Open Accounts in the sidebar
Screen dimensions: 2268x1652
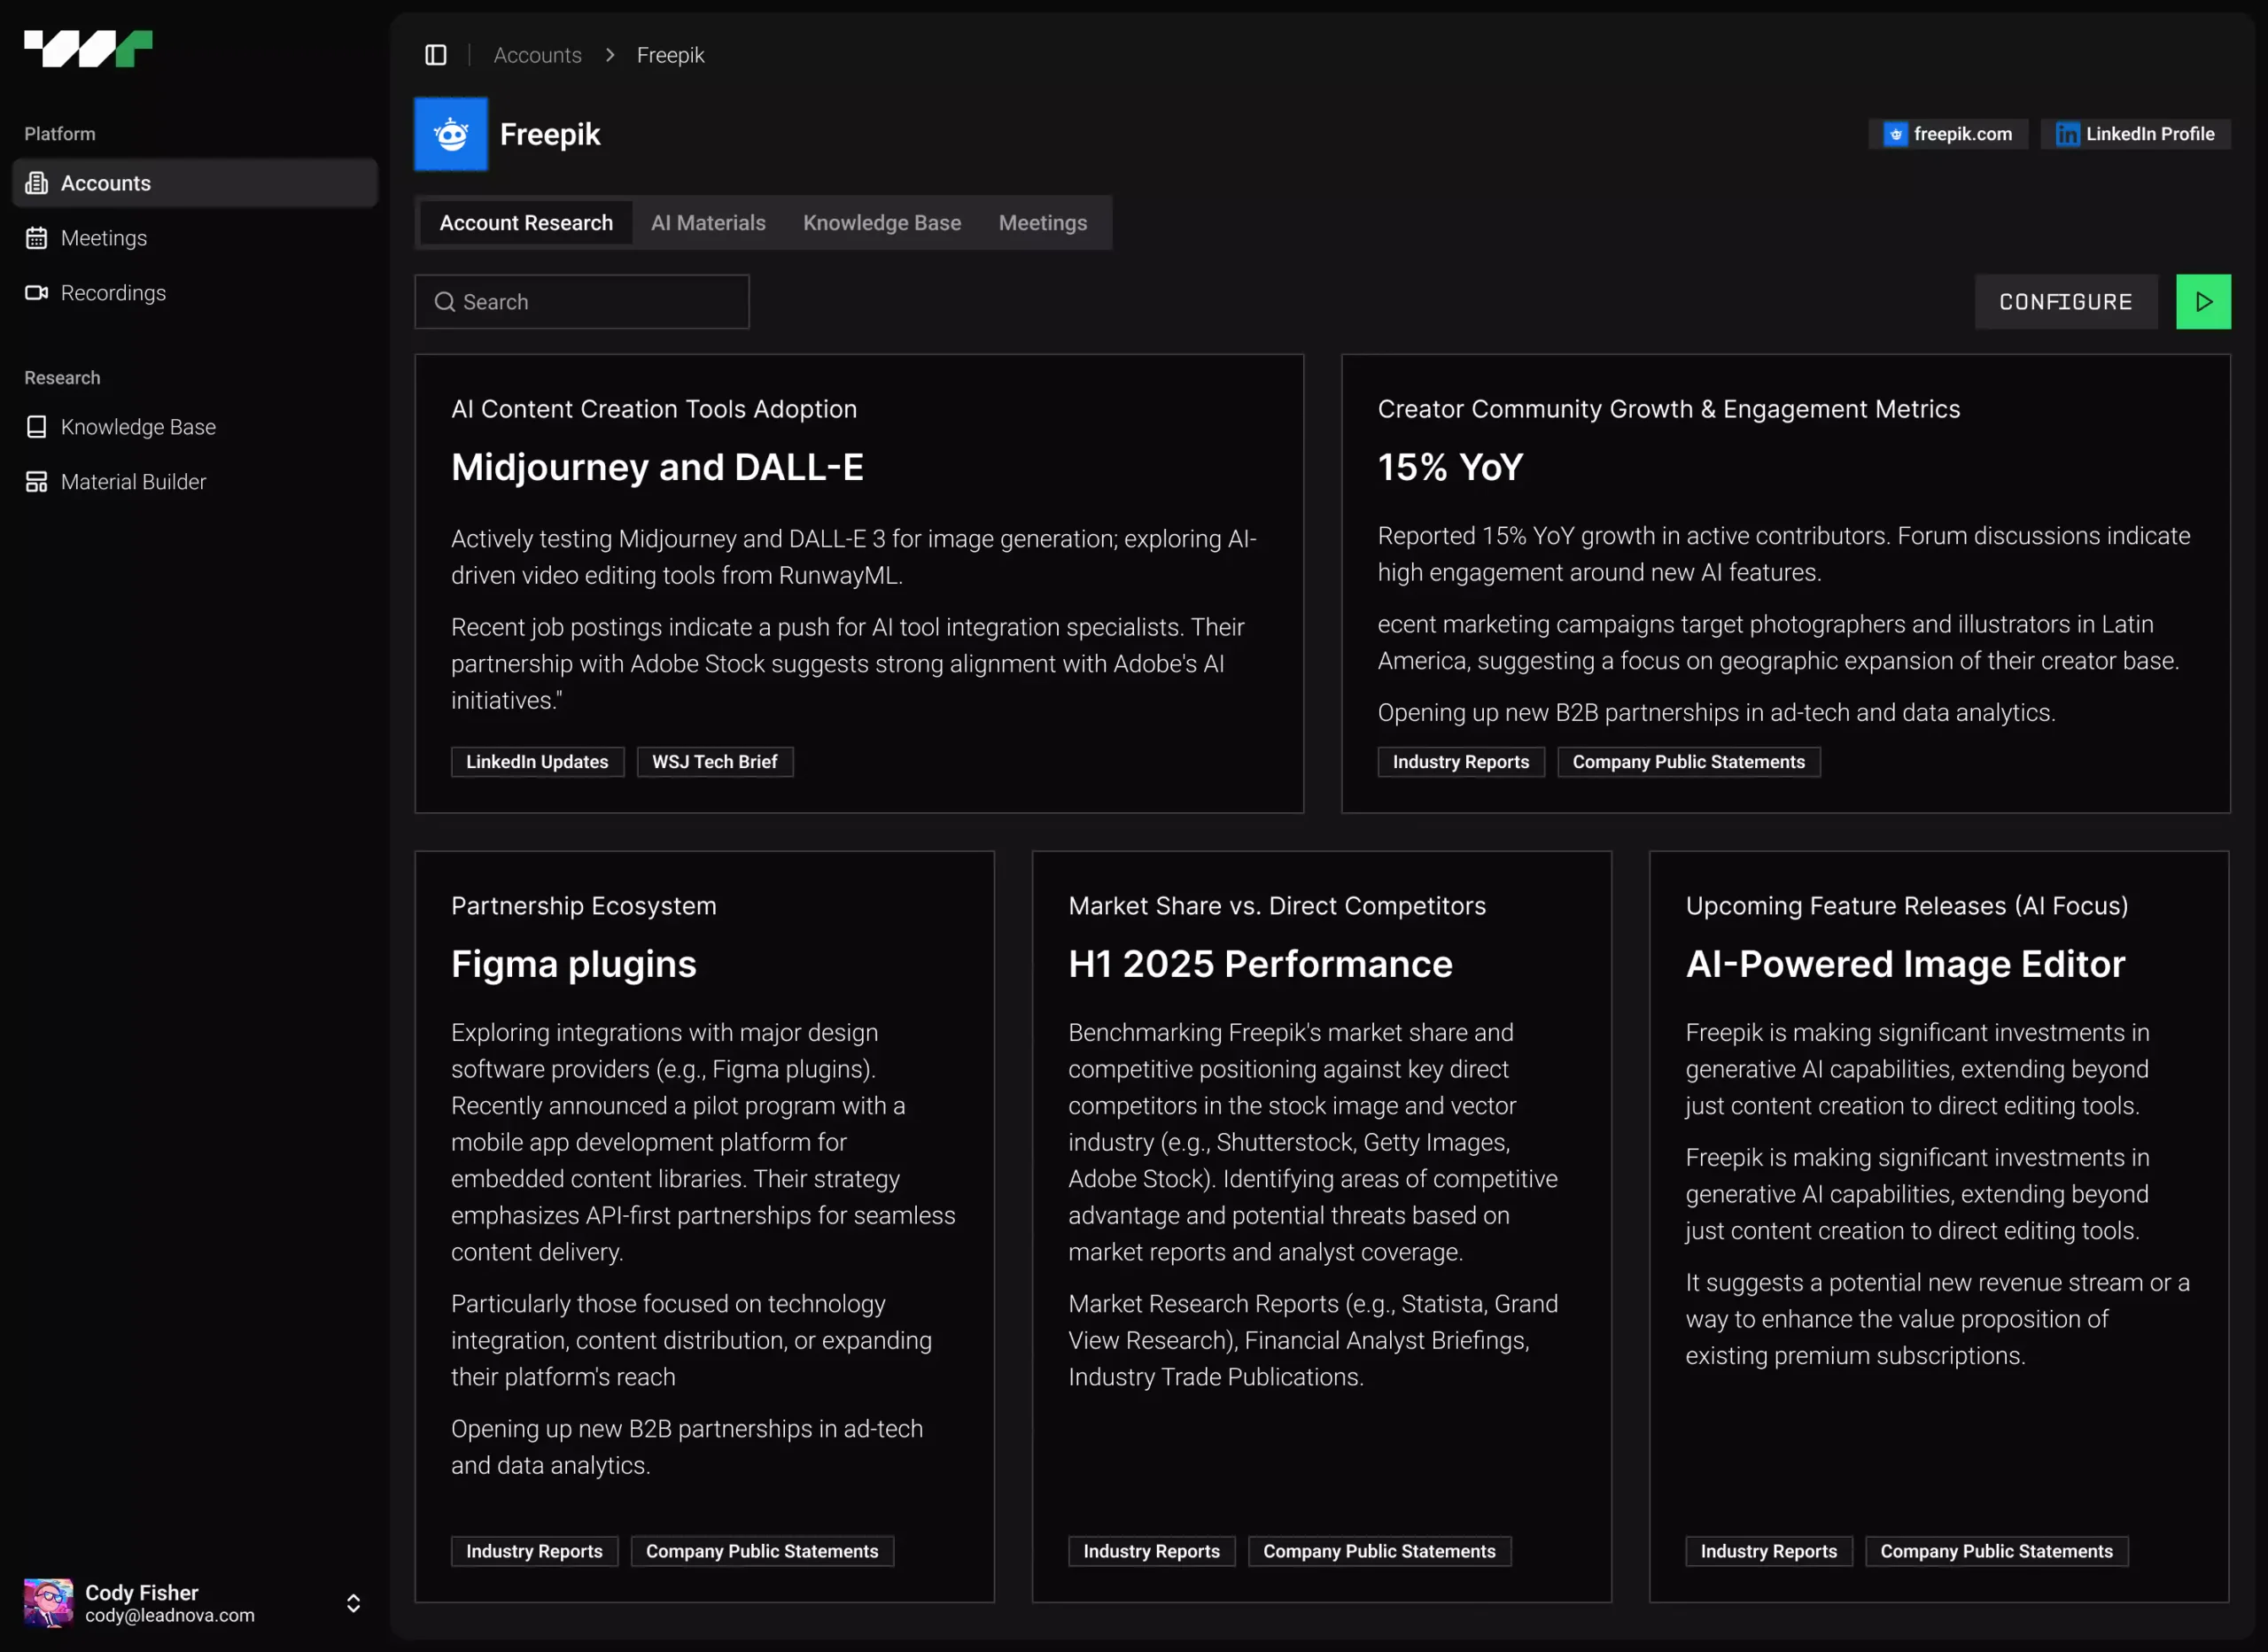coord(195,183)
